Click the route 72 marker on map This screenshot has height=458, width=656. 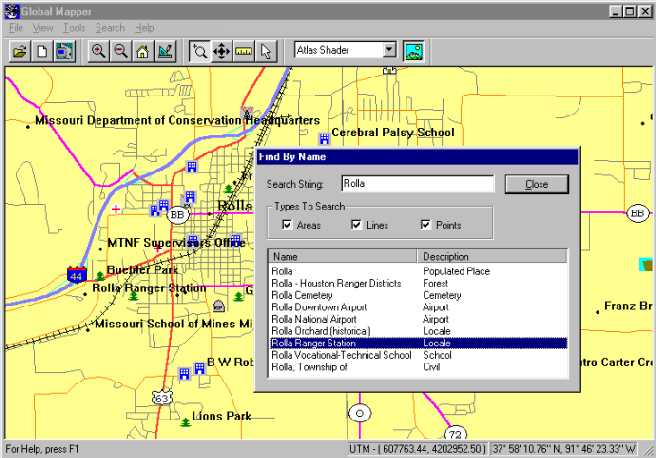[455, 434]
